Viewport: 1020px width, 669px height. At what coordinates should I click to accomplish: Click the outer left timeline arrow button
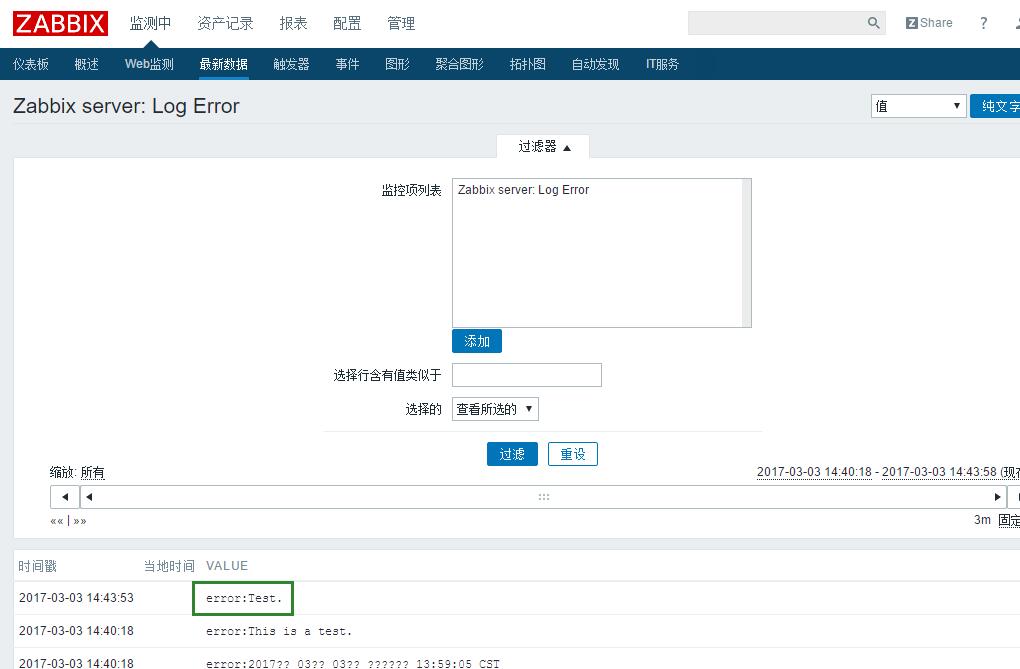pos(64,497)
